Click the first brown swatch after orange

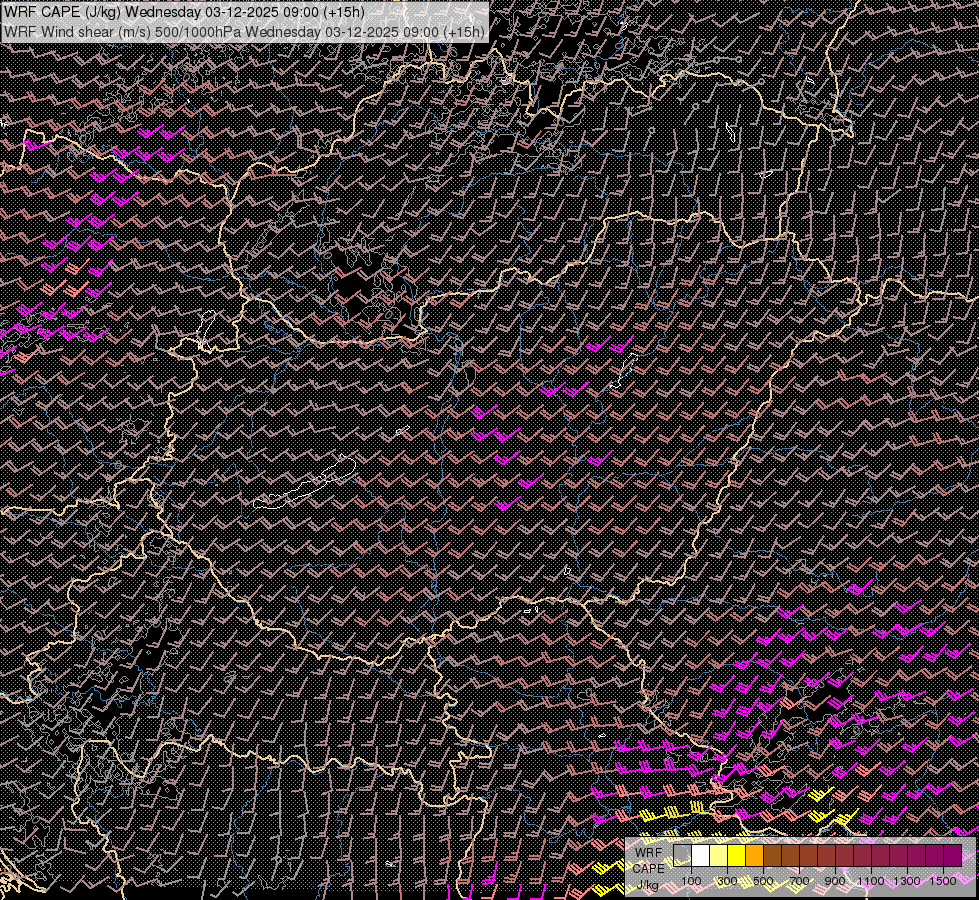tap(772, 855)
